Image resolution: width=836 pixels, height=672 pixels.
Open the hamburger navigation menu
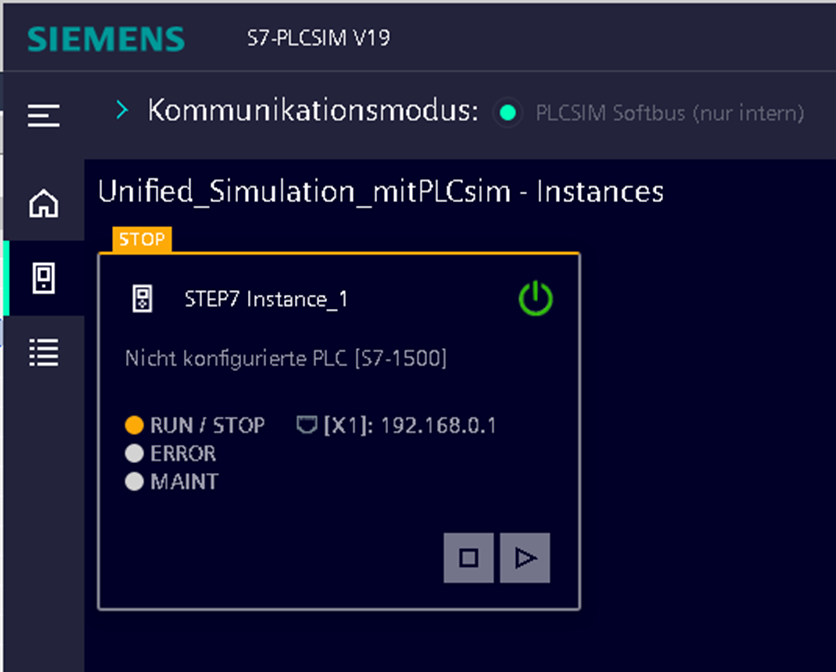(44, 115)
